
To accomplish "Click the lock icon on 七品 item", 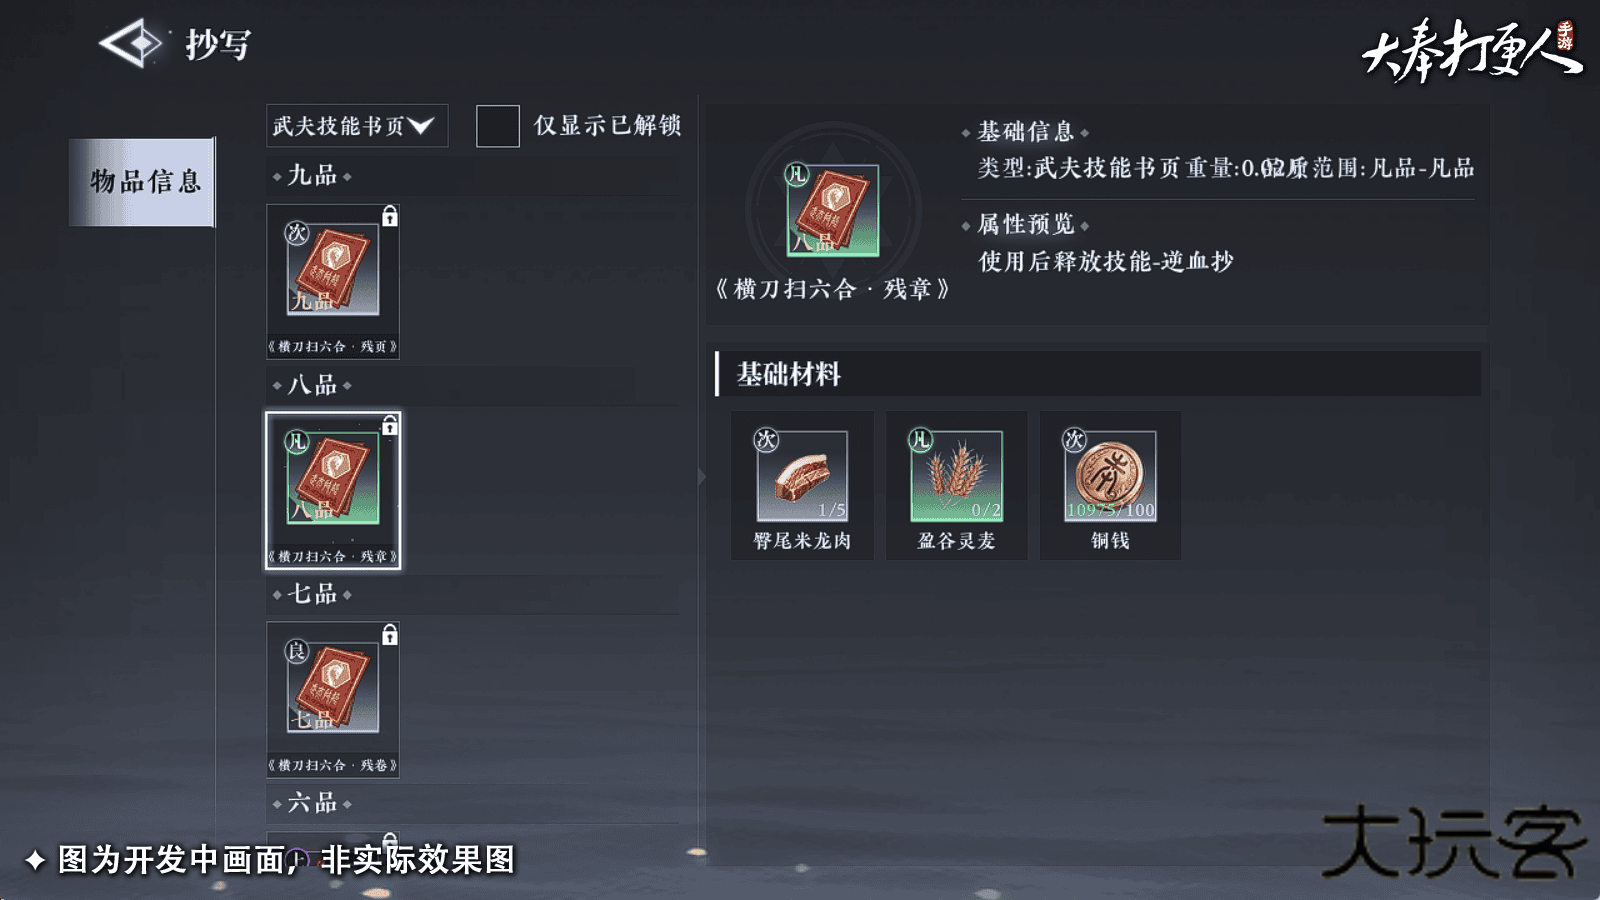I will click(390, 634).
